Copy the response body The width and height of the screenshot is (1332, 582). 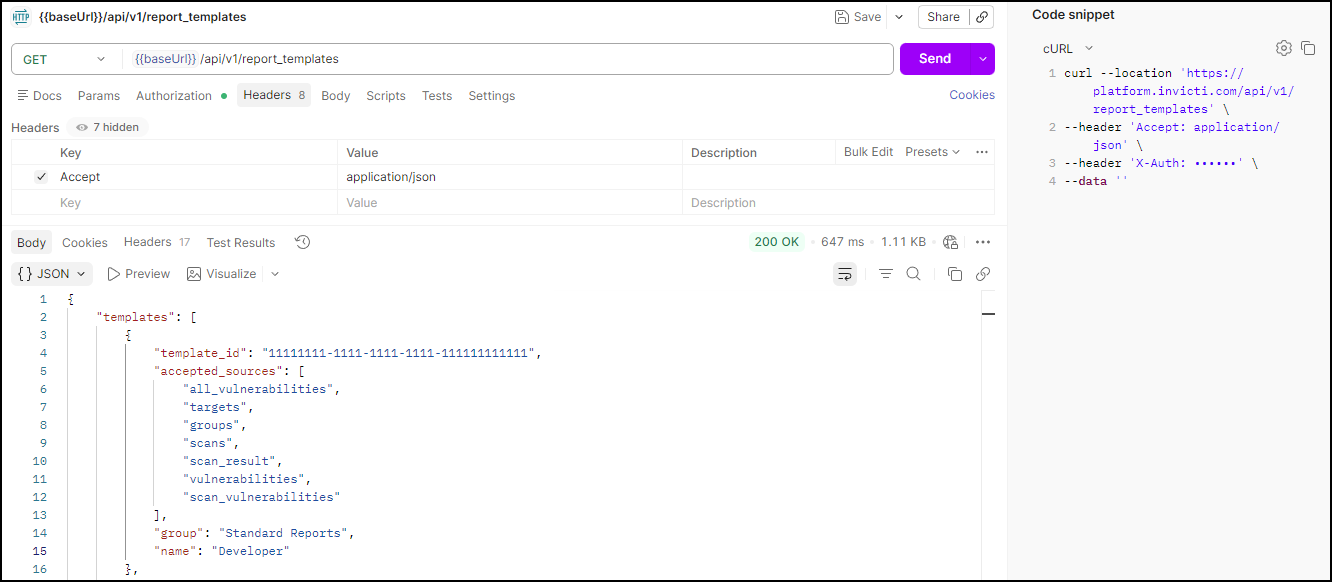pyautogui.click(x=954, y=273)
